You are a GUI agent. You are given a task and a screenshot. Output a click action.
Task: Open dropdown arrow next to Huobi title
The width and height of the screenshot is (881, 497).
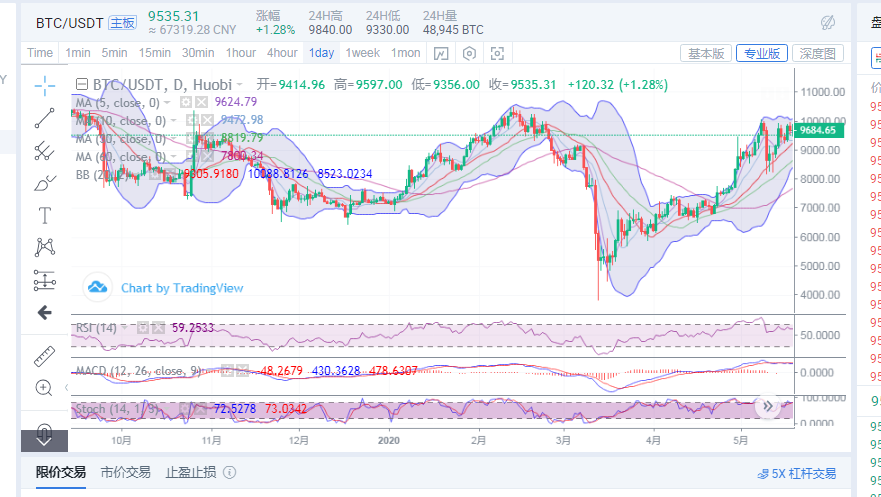241,85
